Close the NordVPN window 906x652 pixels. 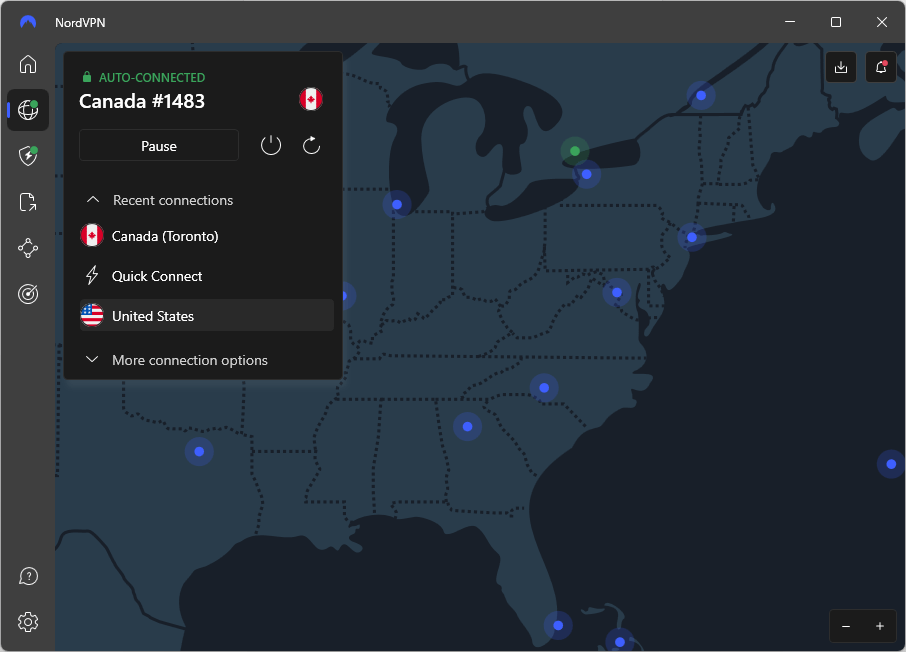pos(882,22)
